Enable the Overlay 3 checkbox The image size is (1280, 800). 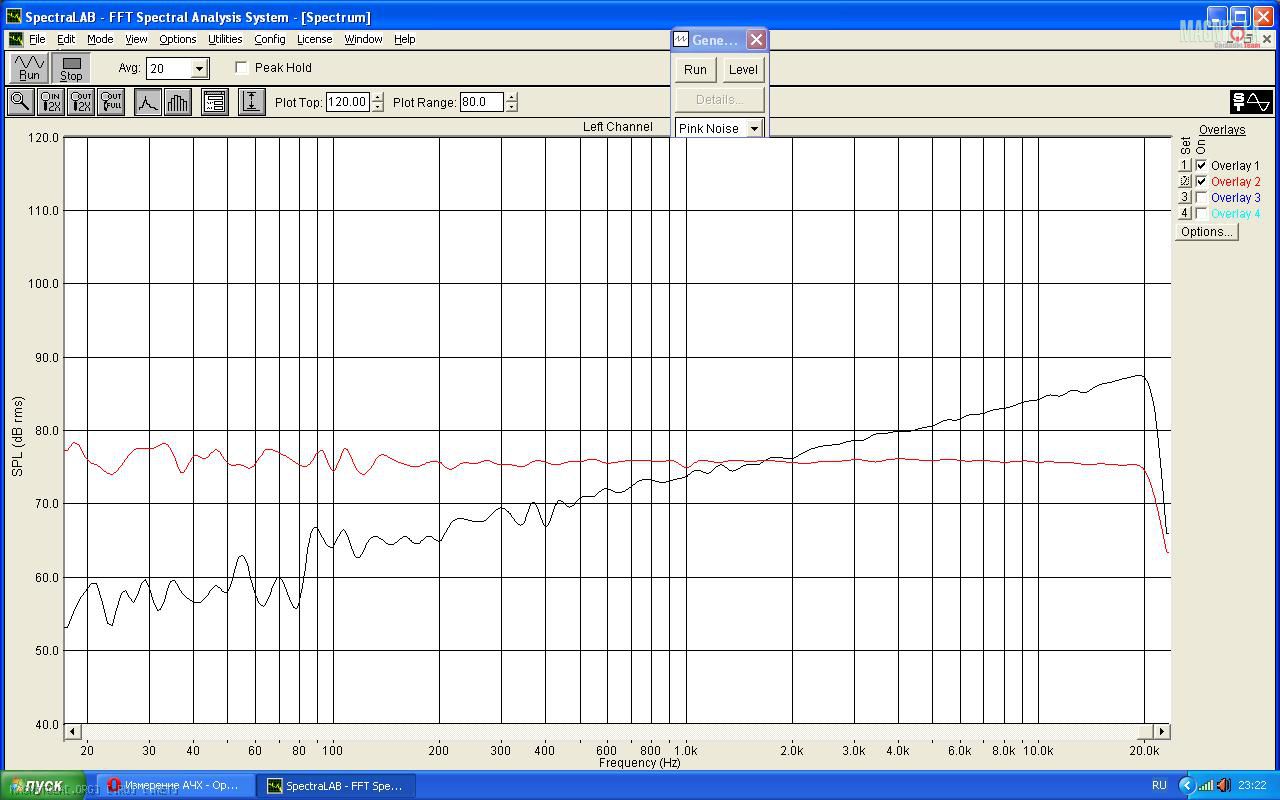click(x=1201, y=198)
